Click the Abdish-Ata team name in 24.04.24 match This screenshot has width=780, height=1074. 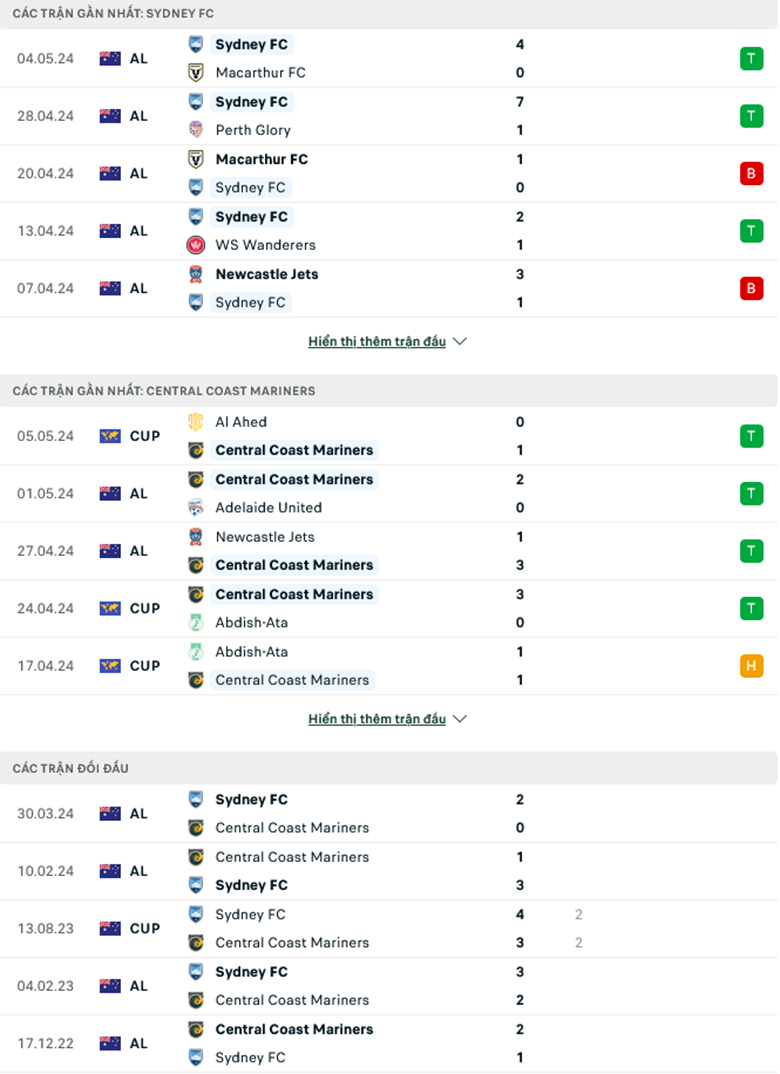click(252, 623)
